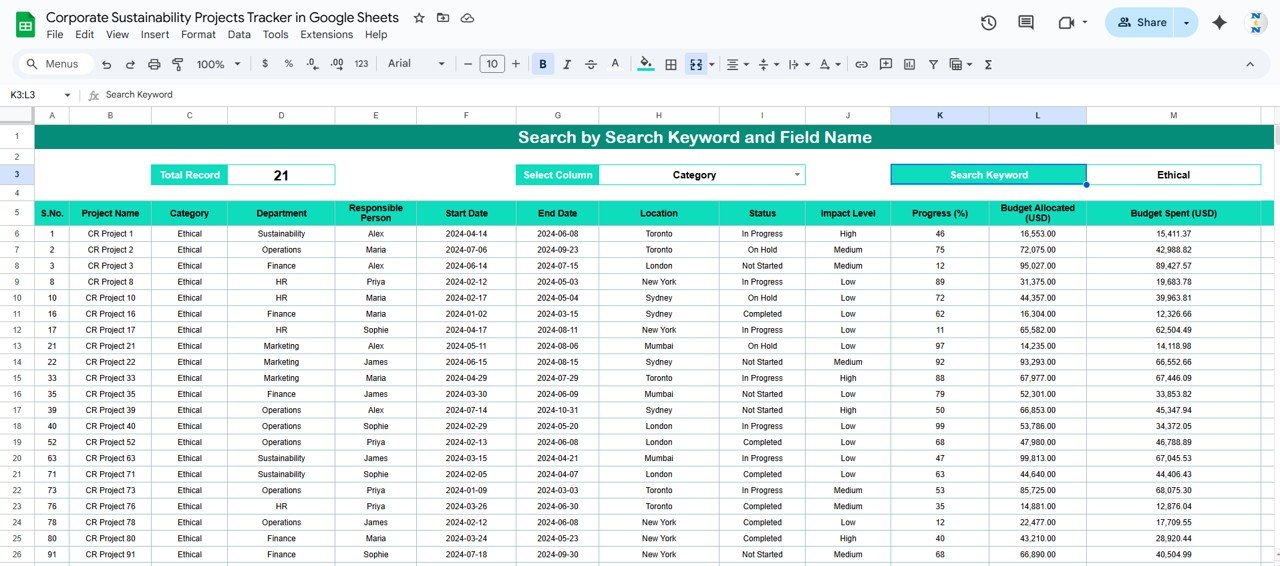Screen dimensions: 1280x566
Task: Open the 100% zoom dropdown
Action: coord(218,64)
